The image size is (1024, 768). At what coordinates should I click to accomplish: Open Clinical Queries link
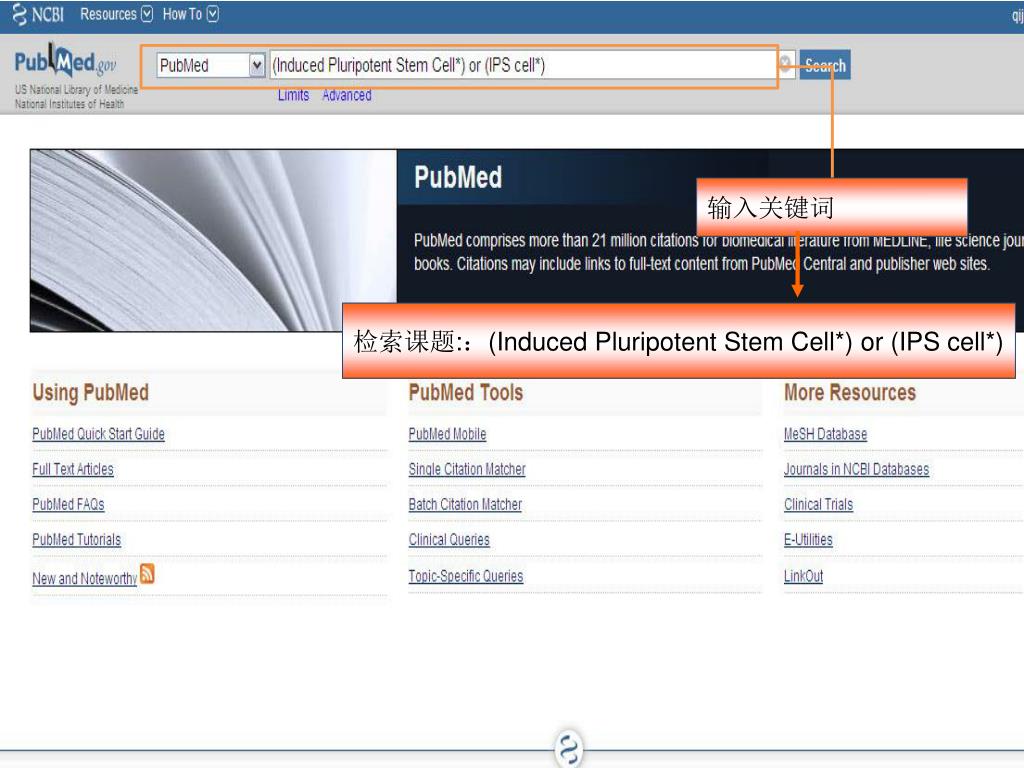point(449,540)
